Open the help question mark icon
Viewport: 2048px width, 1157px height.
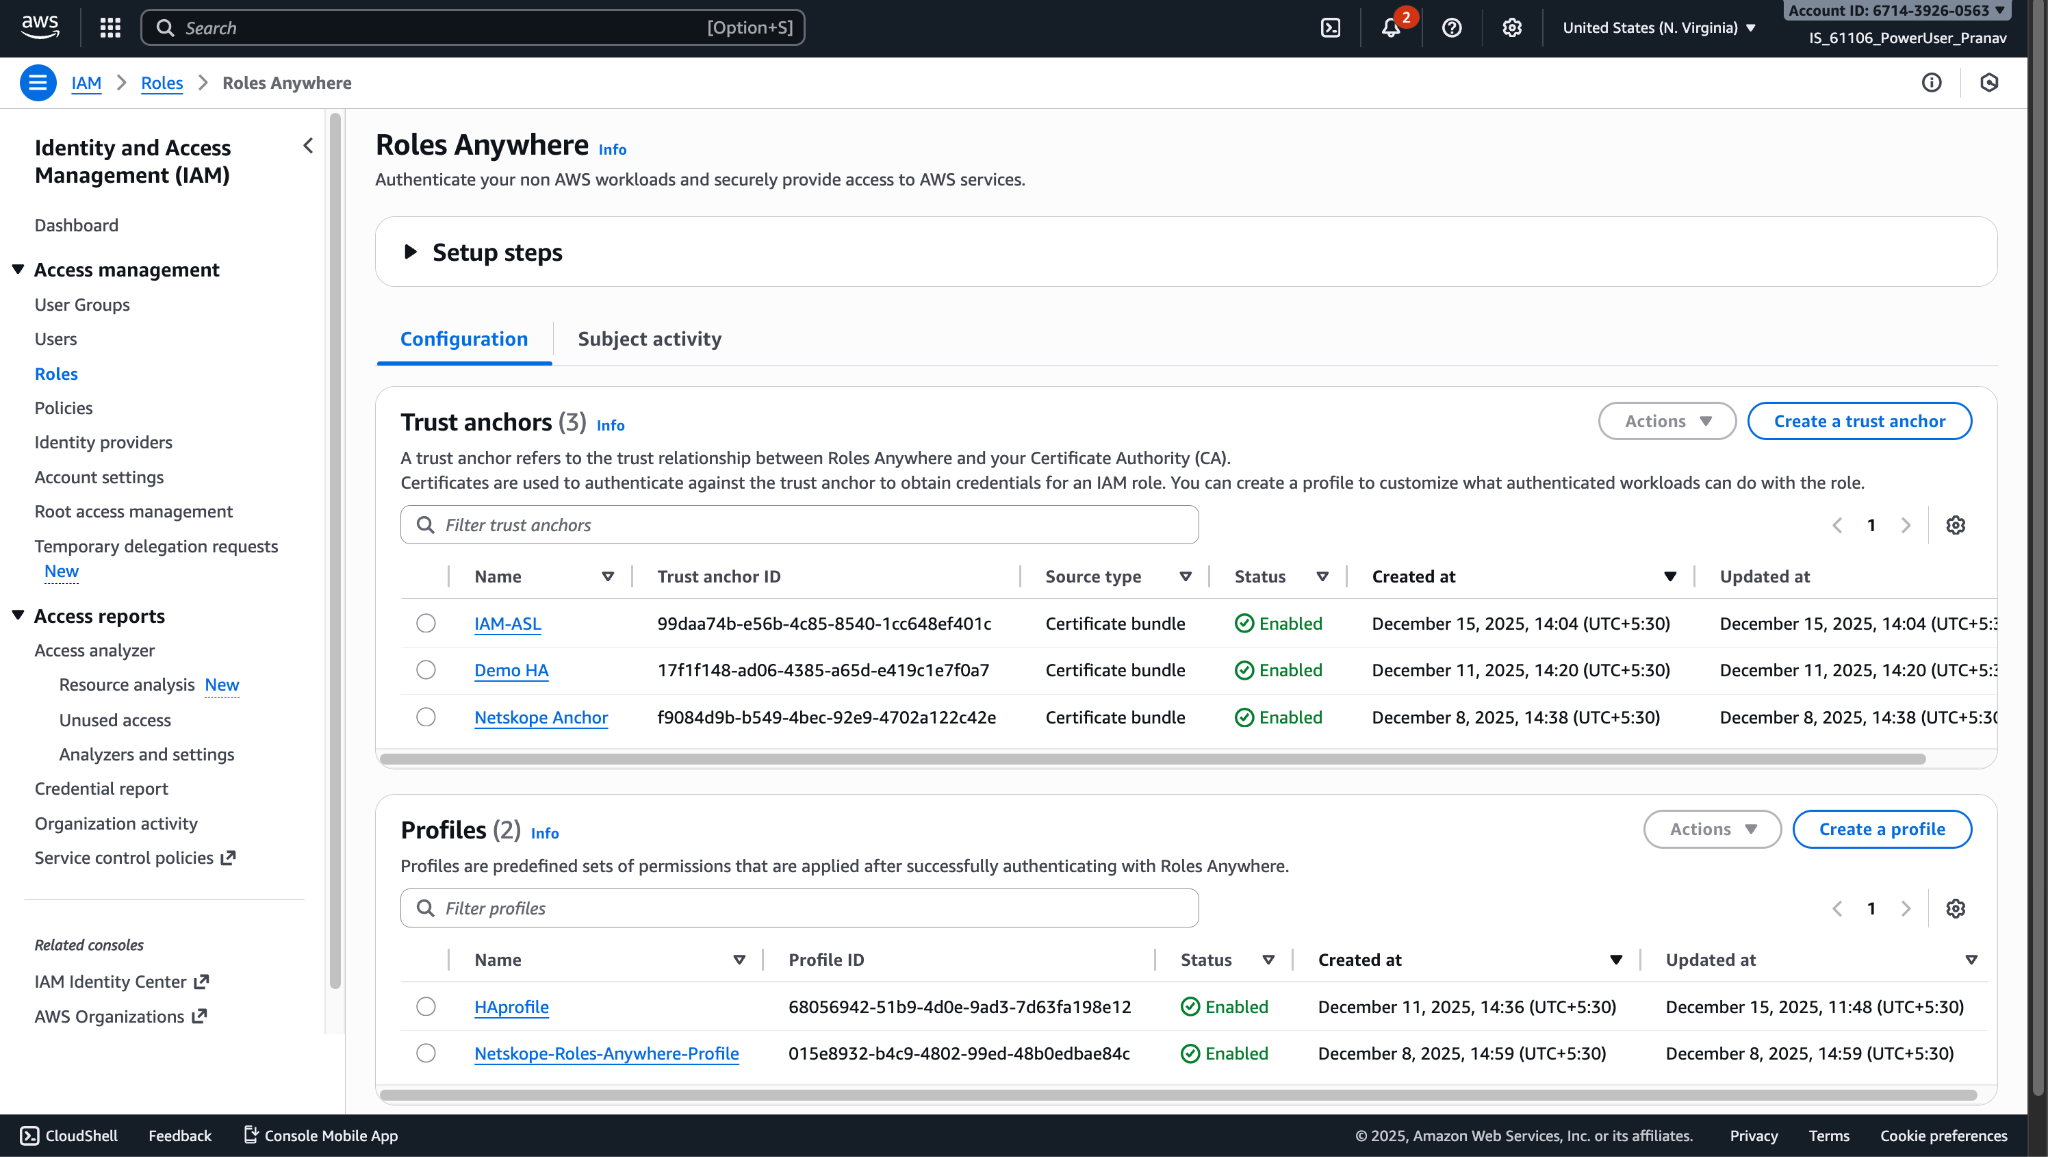coord(1452,28)
